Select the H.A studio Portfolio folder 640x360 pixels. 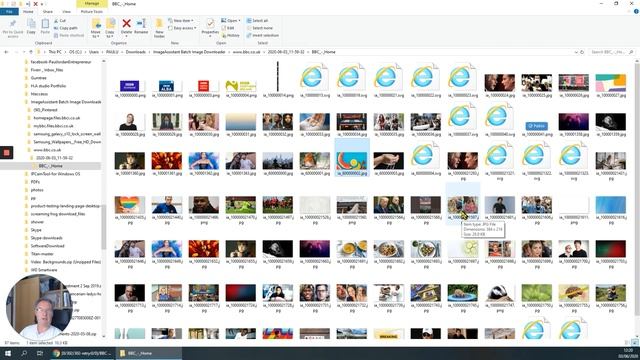pyautogui.click(x=48, y=86)
